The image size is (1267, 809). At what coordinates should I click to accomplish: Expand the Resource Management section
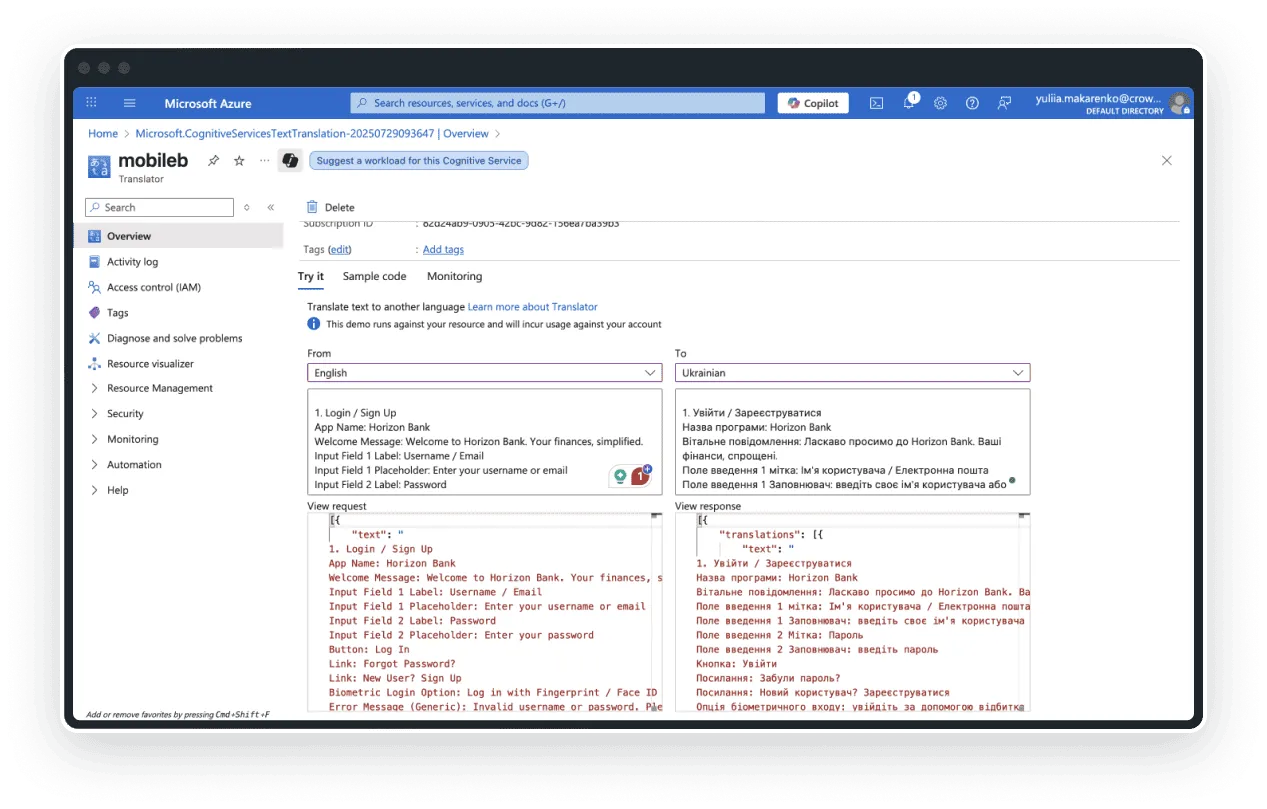(x=160, y=388)
